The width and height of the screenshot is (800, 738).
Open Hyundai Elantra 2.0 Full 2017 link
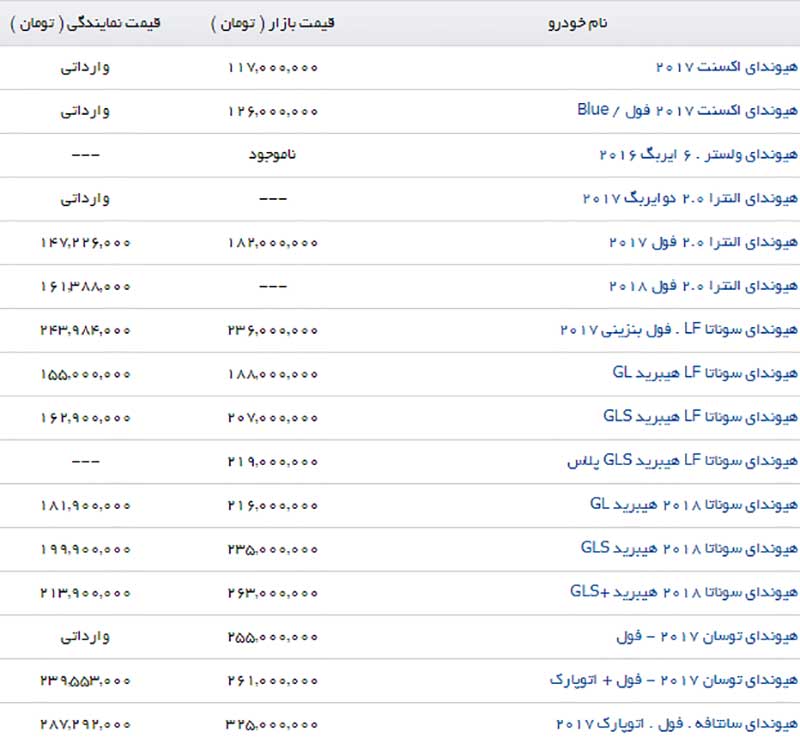(704, 242)
